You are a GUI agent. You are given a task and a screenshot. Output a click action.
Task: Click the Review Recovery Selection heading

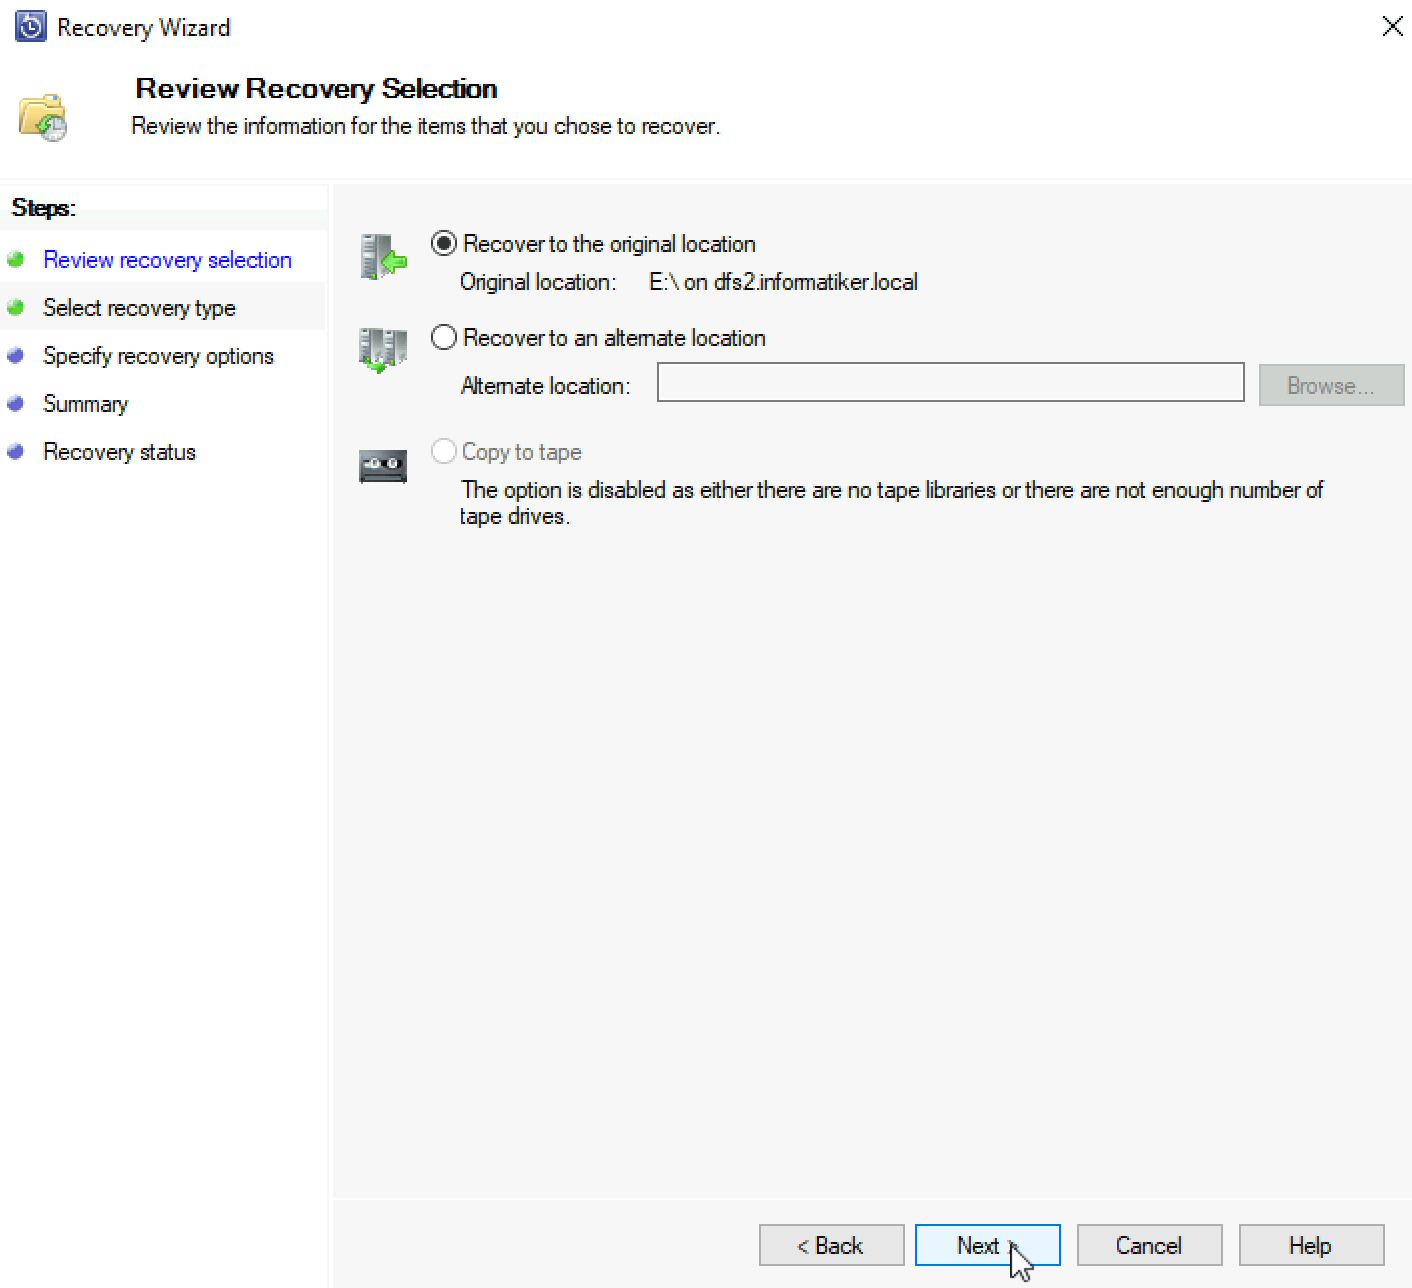click(316, 89)
